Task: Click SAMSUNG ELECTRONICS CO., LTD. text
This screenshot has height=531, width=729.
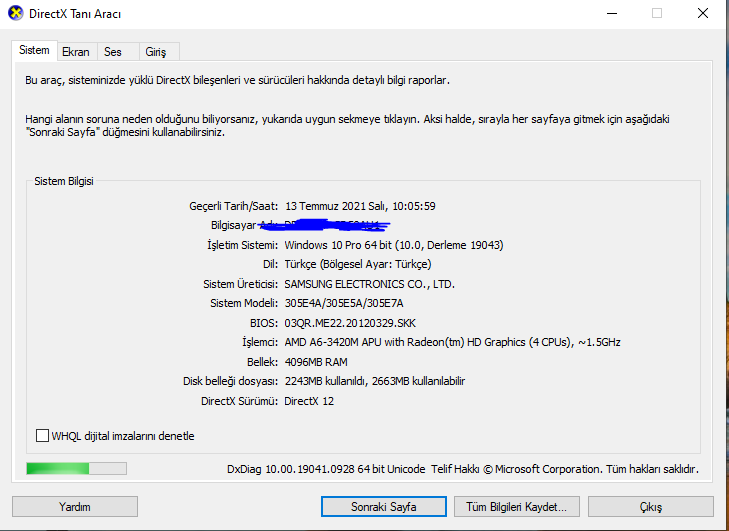Action: point(370,284)
